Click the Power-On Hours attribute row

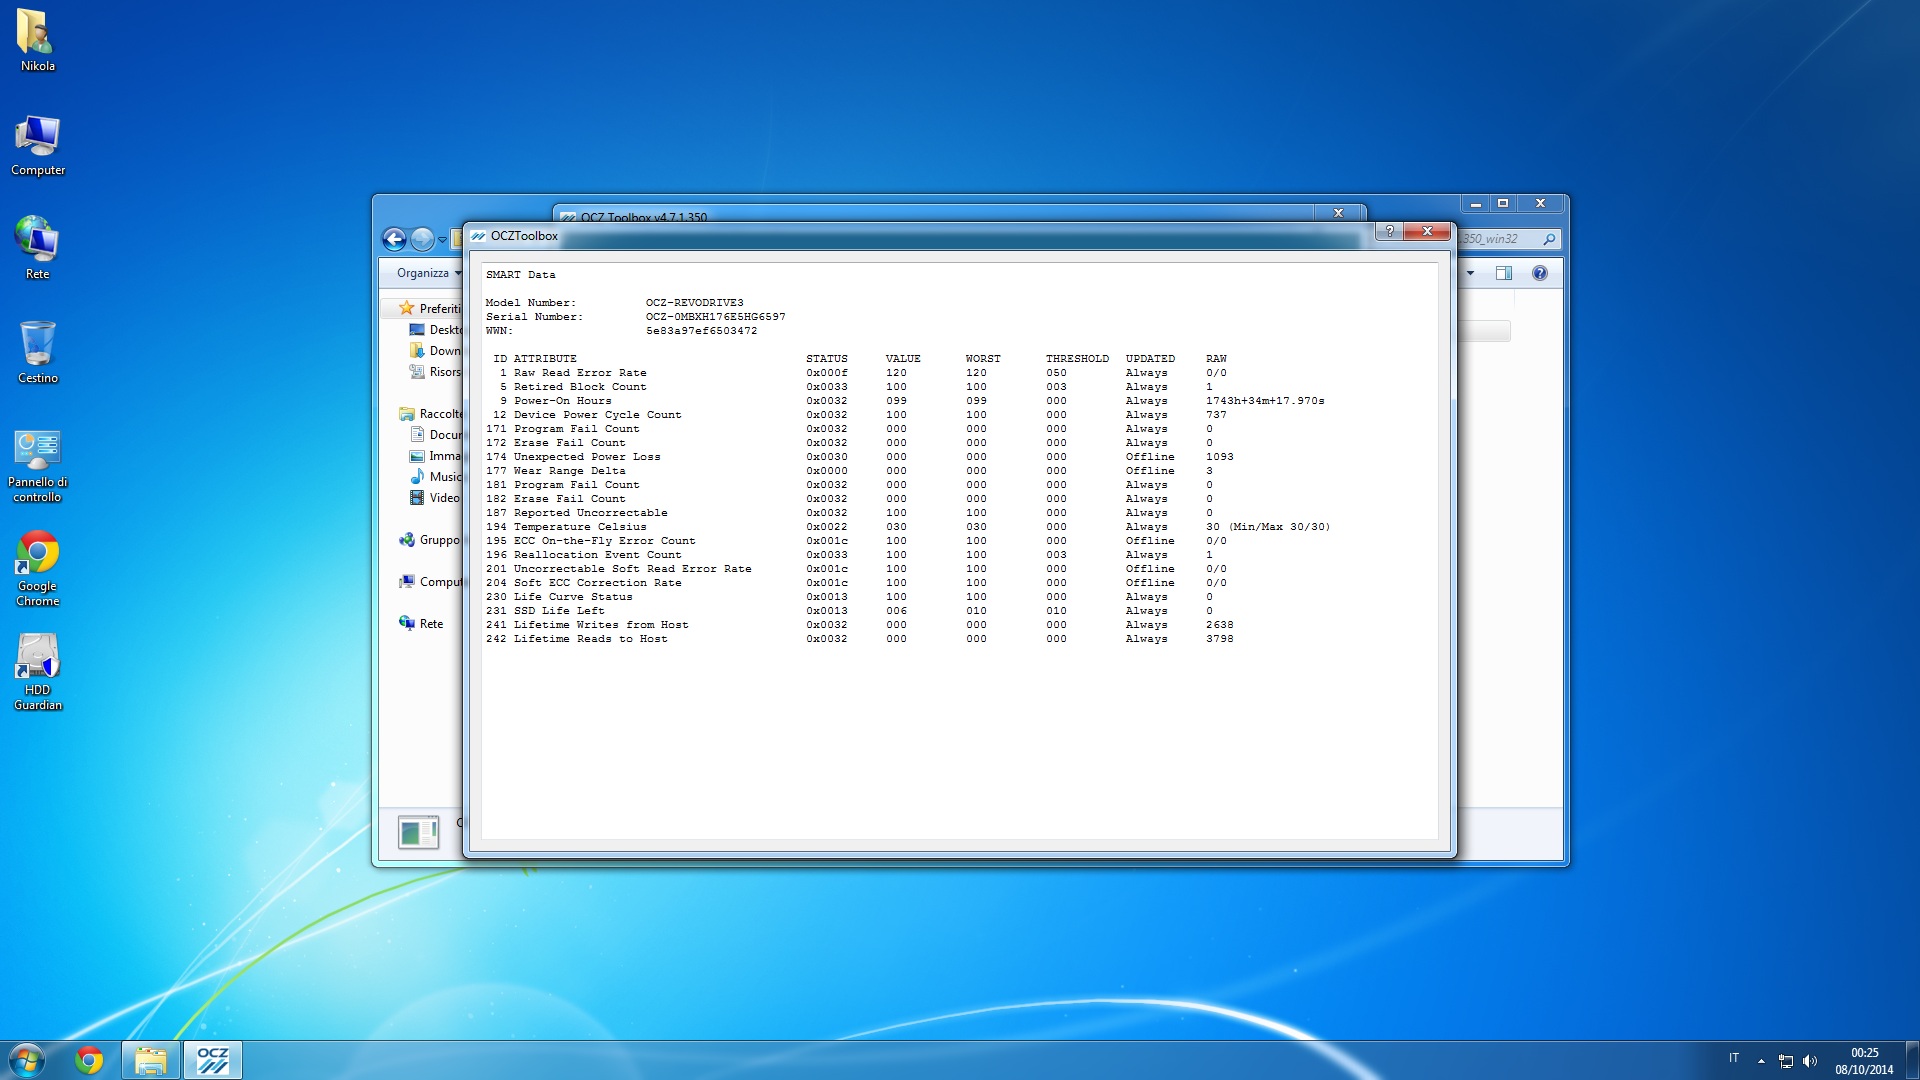(x=905, y=401)
